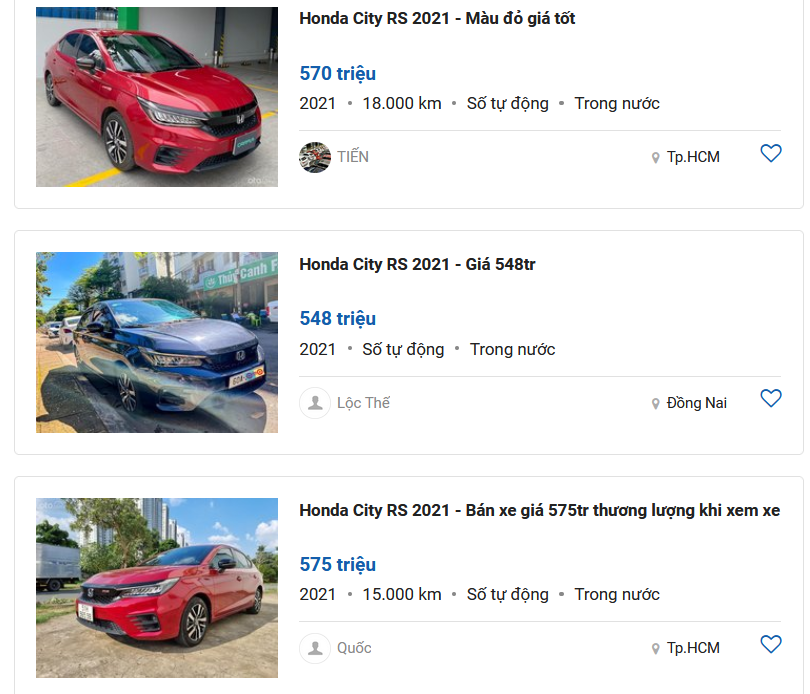Click location pin in Quốc's listing

(656, 649)
